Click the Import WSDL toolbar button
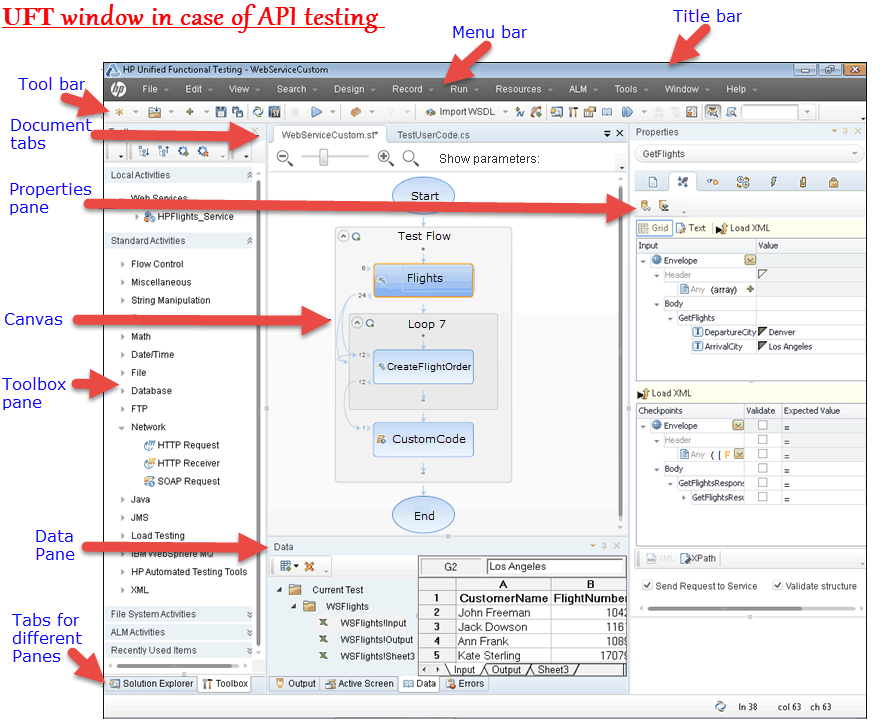The height and width of the screenshot is (720, 880). pos(461,112)
